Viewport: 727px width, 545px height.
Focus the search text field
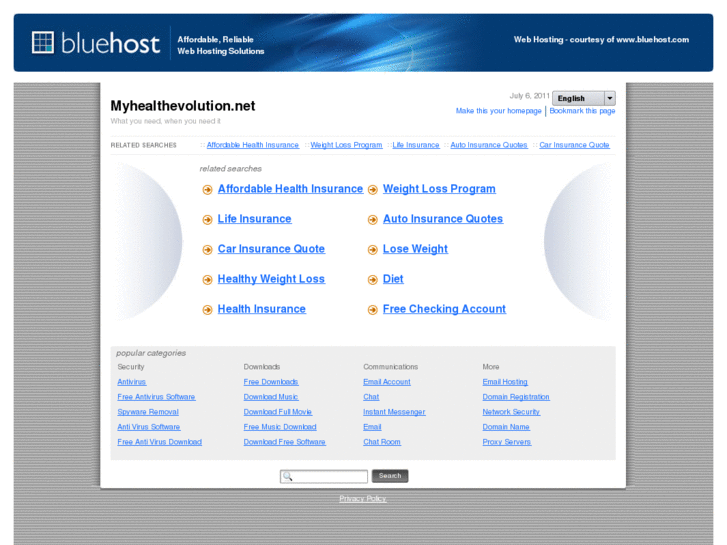coord(324,476)
